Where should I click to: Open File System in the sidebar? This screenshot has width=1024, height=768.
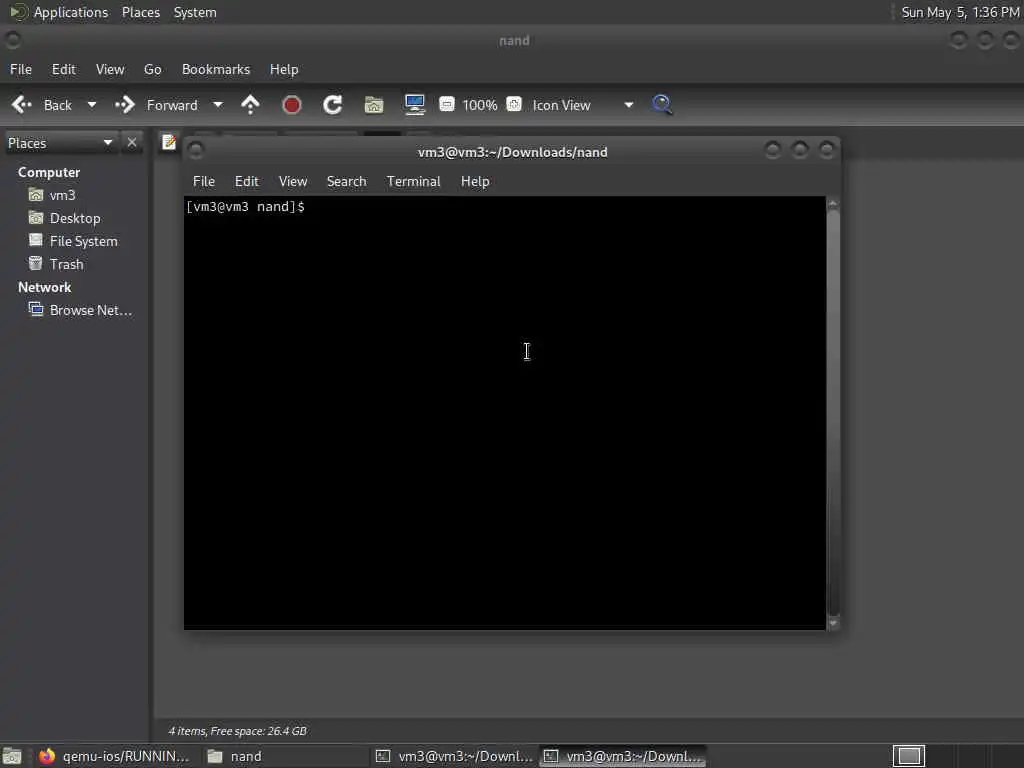pyautogui.click(x=84, y=241)
